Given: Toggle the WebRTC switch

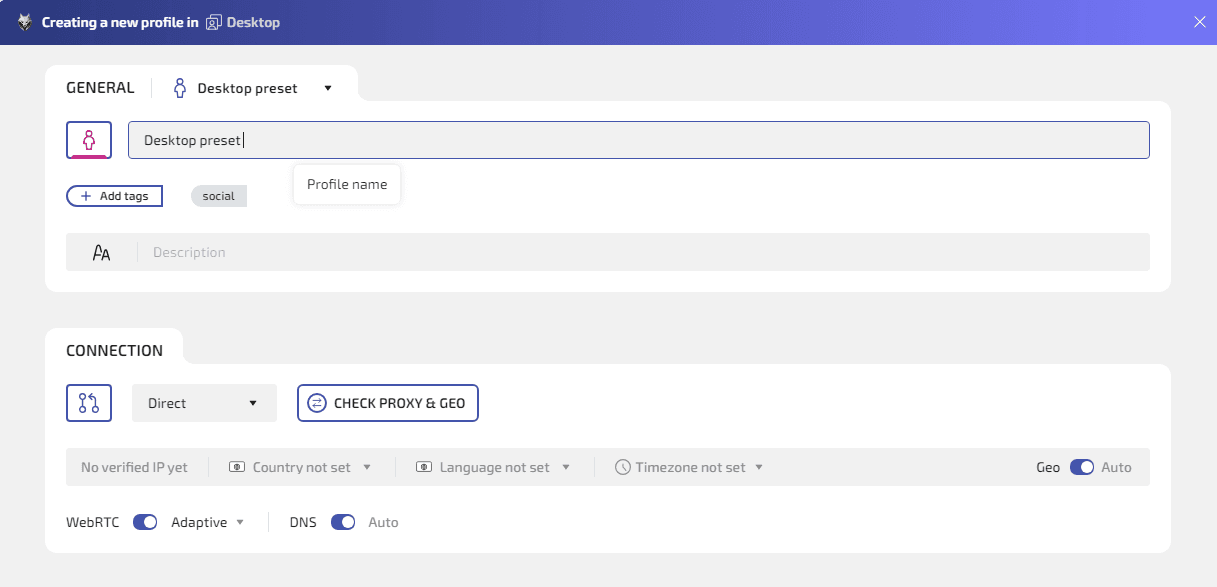Looking at the screenshot, I should 145,522.
